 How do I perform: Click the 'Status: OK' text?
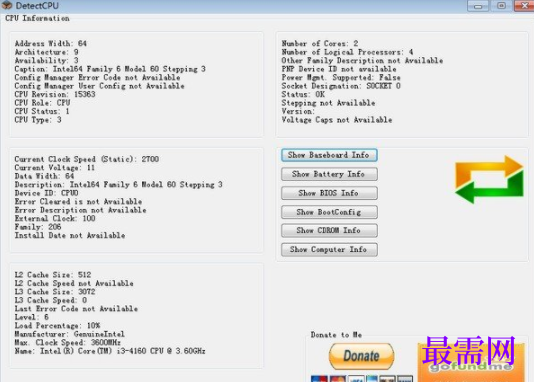(303, 94)
